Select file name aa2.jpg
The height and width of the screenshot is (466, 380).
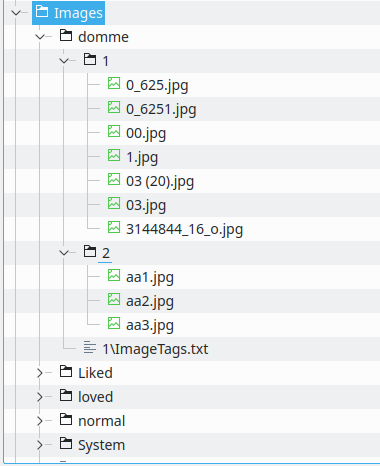pos(150,302)
